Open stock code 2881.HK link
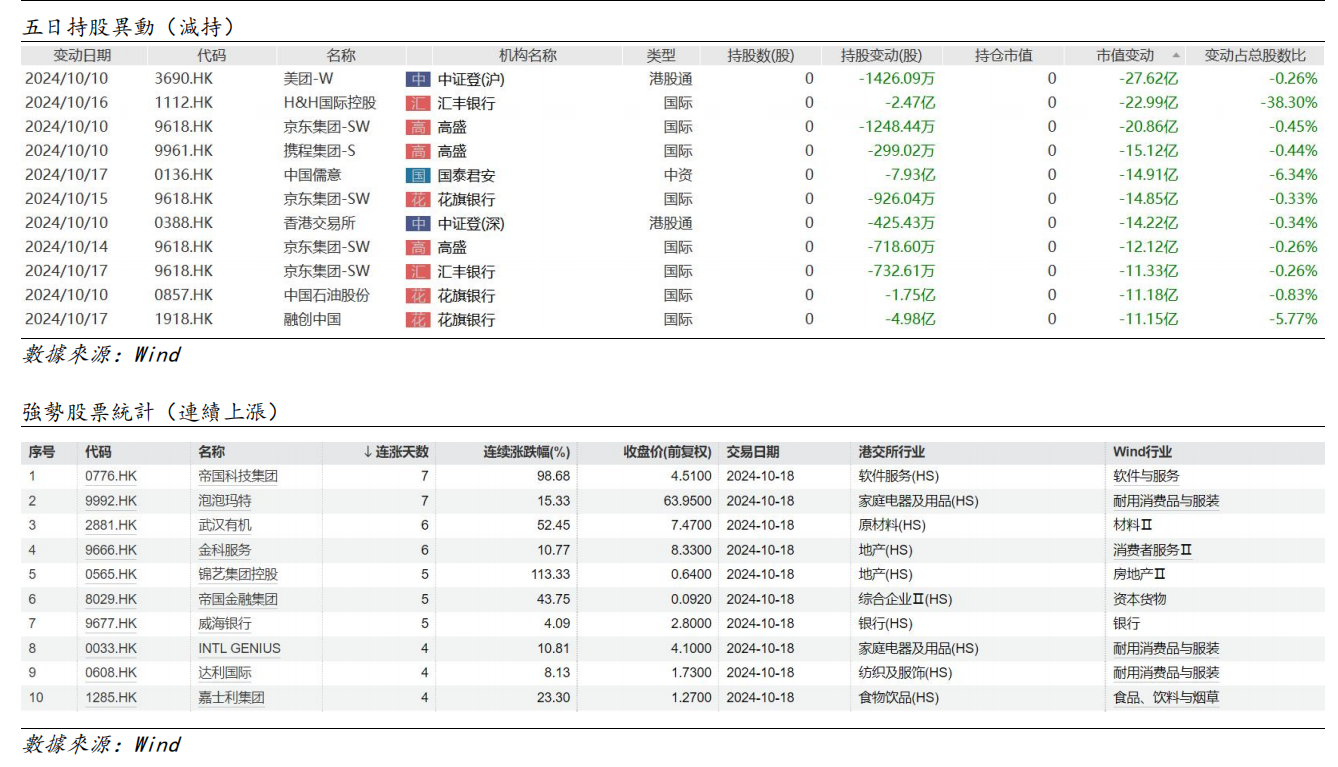This screenshot has height=767, width=1338. point(111,526)
